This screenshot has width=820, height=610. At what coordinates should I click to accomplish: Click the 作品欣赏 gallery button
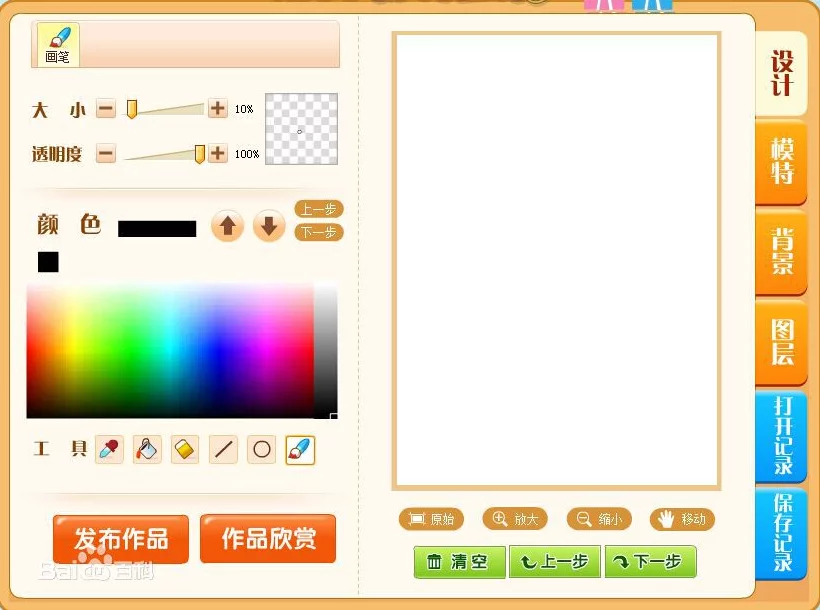click(268, 539)
